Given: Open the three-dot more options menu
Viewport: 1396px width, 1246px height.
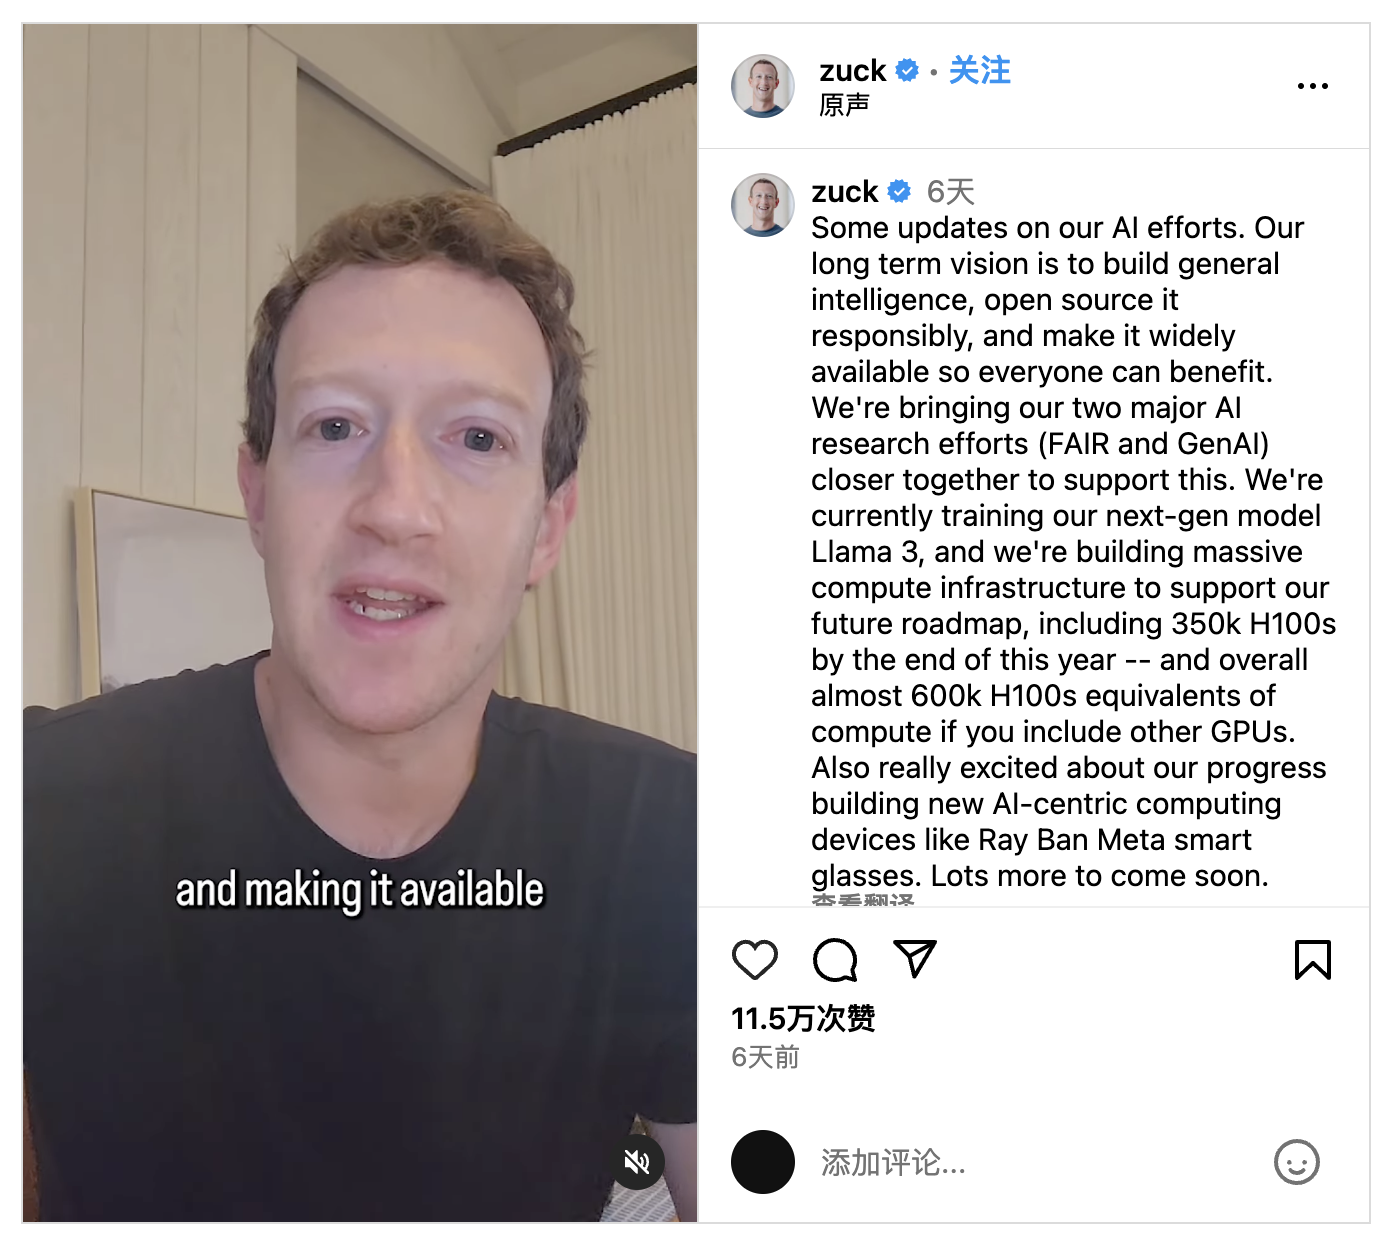Looking at the screenshot, I should tap(1313, 86).
